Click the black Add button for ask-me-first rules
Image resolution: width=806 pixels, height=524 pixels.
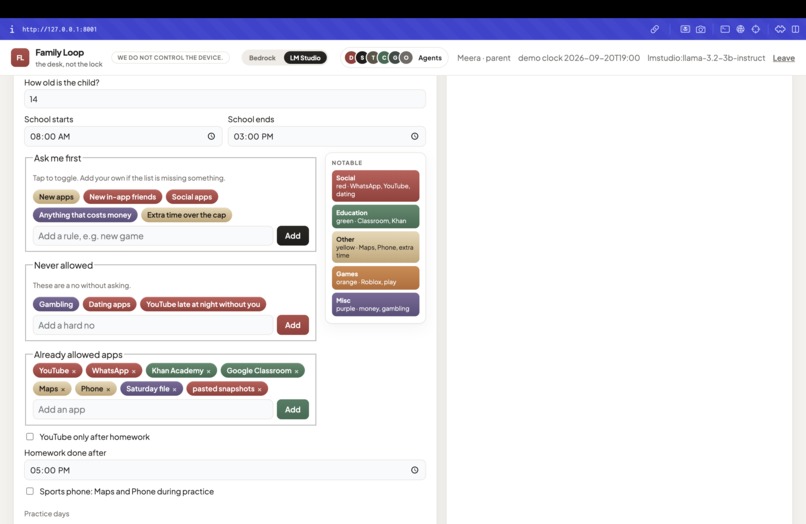pyautogui.click(x=292, y=236)
